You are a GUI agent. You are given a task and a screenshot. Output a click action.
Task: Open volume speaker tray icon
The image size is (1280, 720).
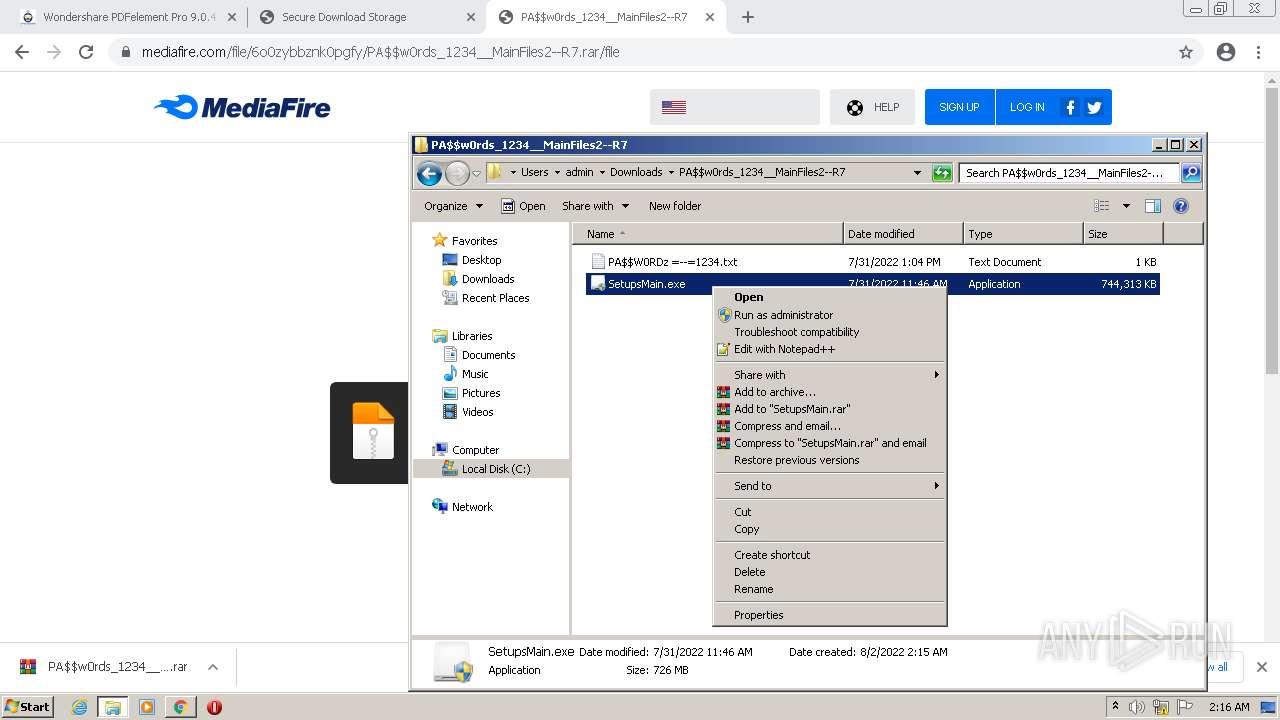(1137, 707)
